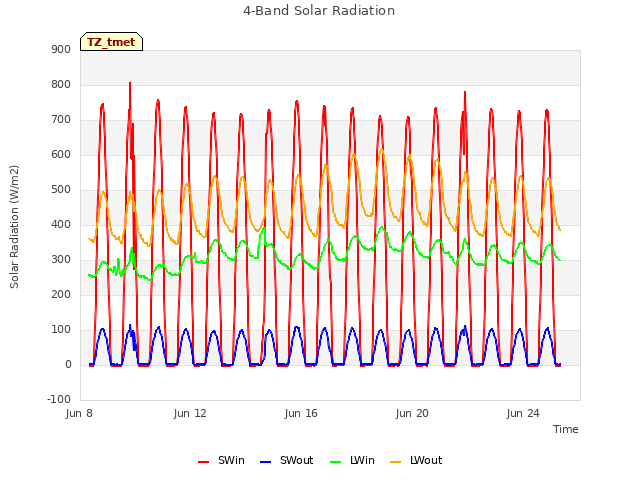Screen dimensions: 640x480
Task: Click the 0 y-axis tick label
Action: (x=69, y=364)
